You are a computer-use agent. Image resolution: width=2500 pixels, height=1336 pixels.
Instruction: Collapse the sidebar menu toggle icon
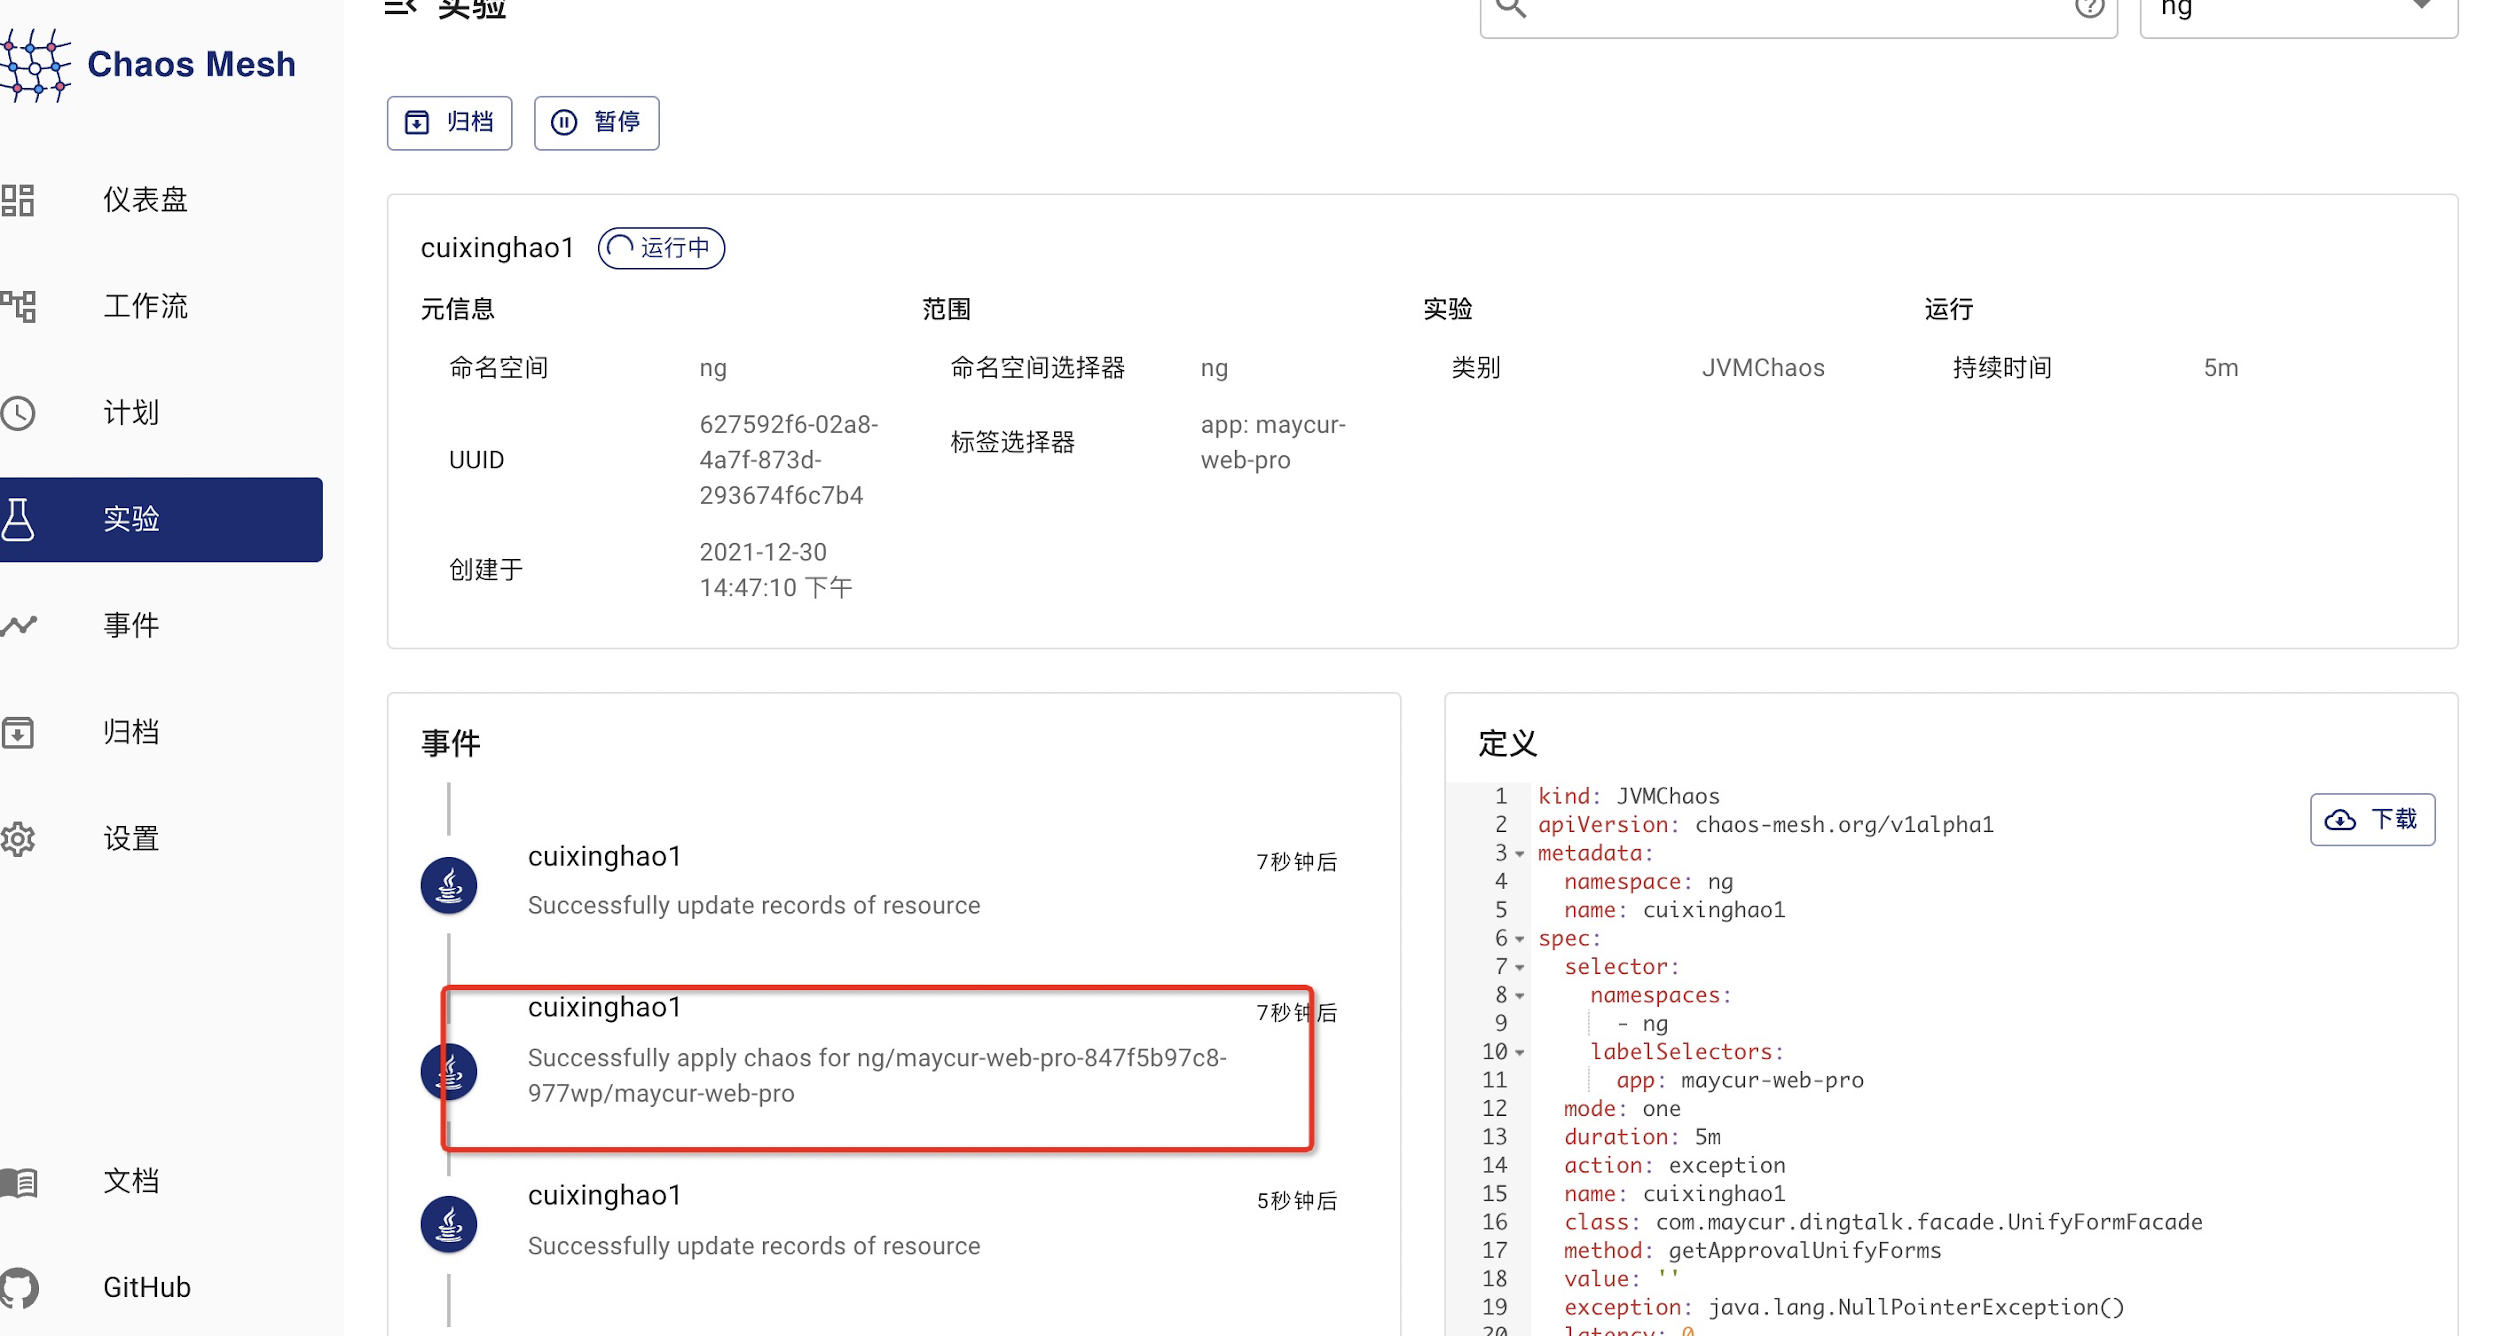(400, 8)
